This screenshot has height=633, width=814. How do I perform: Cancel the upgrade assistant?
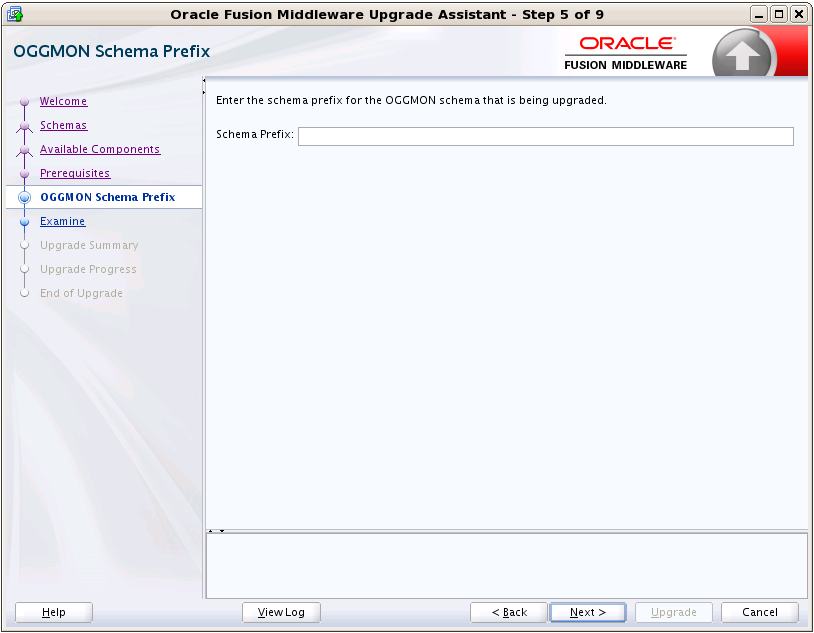pos(759,612)
